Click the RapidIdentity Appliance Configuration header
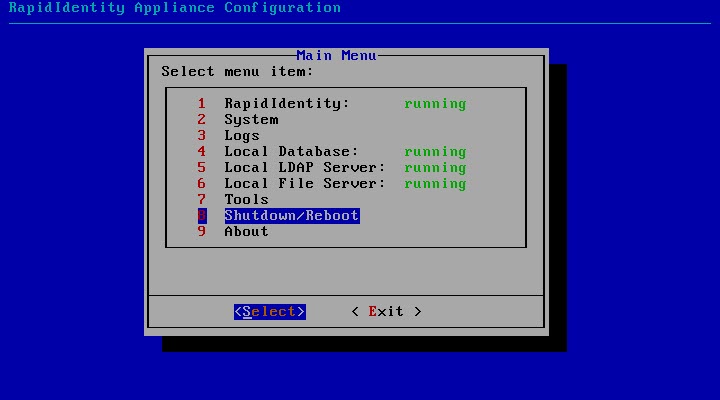This screenshot has height=400, width=720. tap(175, 8)
